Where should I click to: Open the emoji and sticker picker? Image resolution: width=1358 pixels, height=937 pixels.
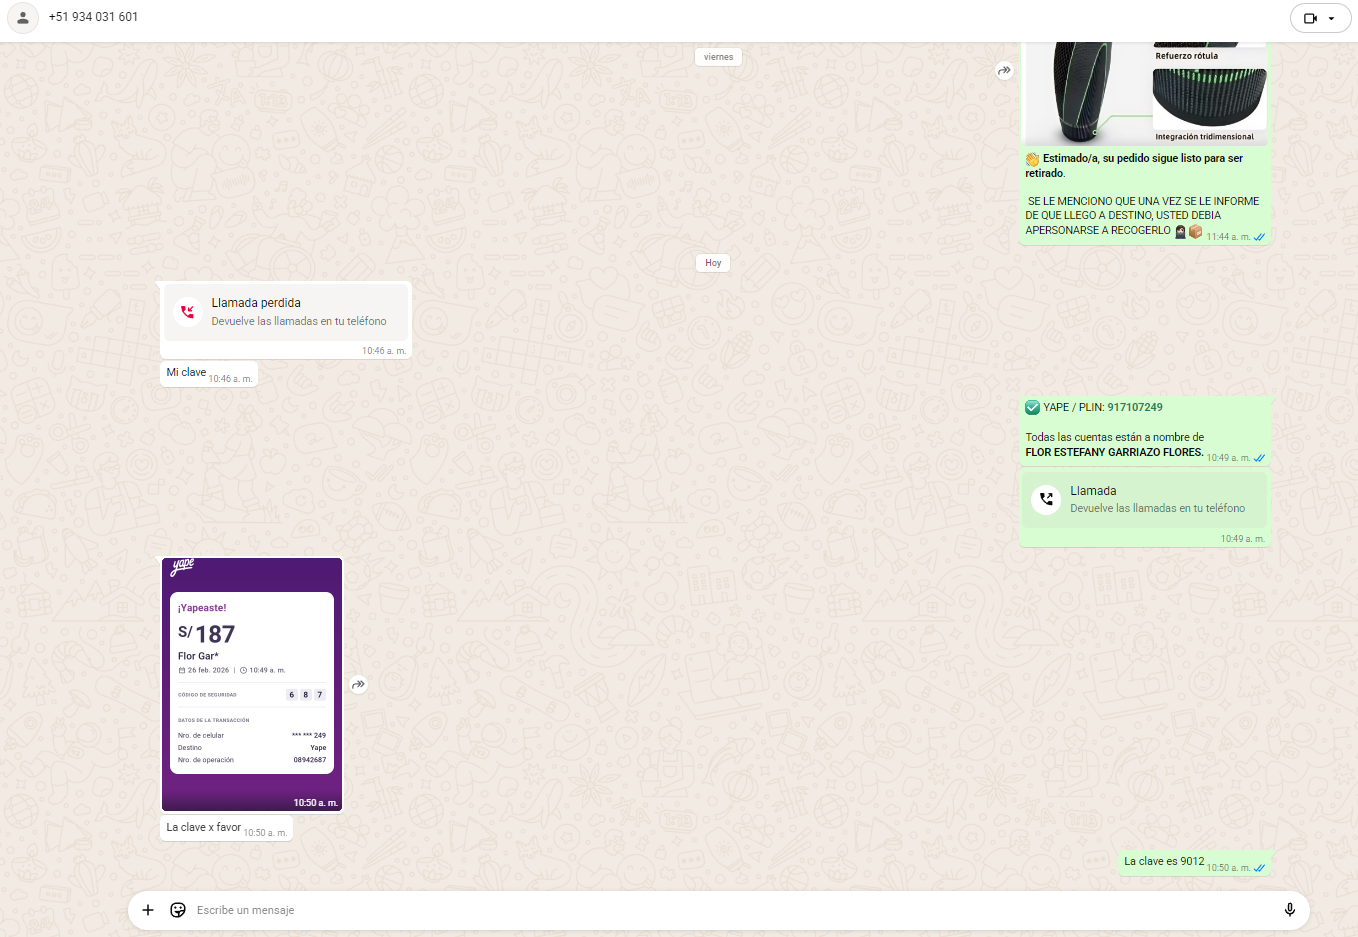coord(178,910)
